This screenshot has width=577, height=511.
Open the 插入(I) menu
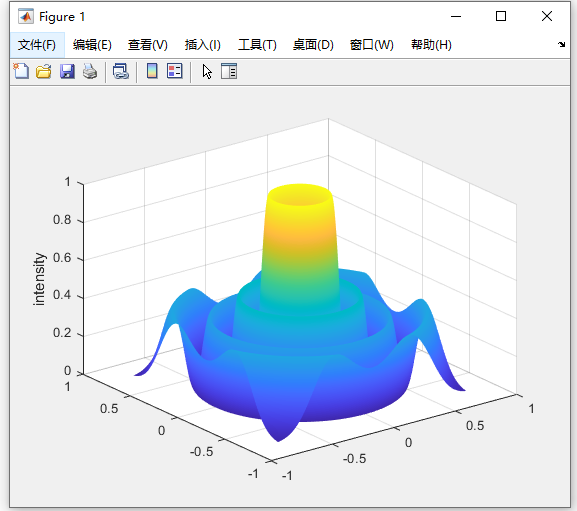click(x=202, y=45)
